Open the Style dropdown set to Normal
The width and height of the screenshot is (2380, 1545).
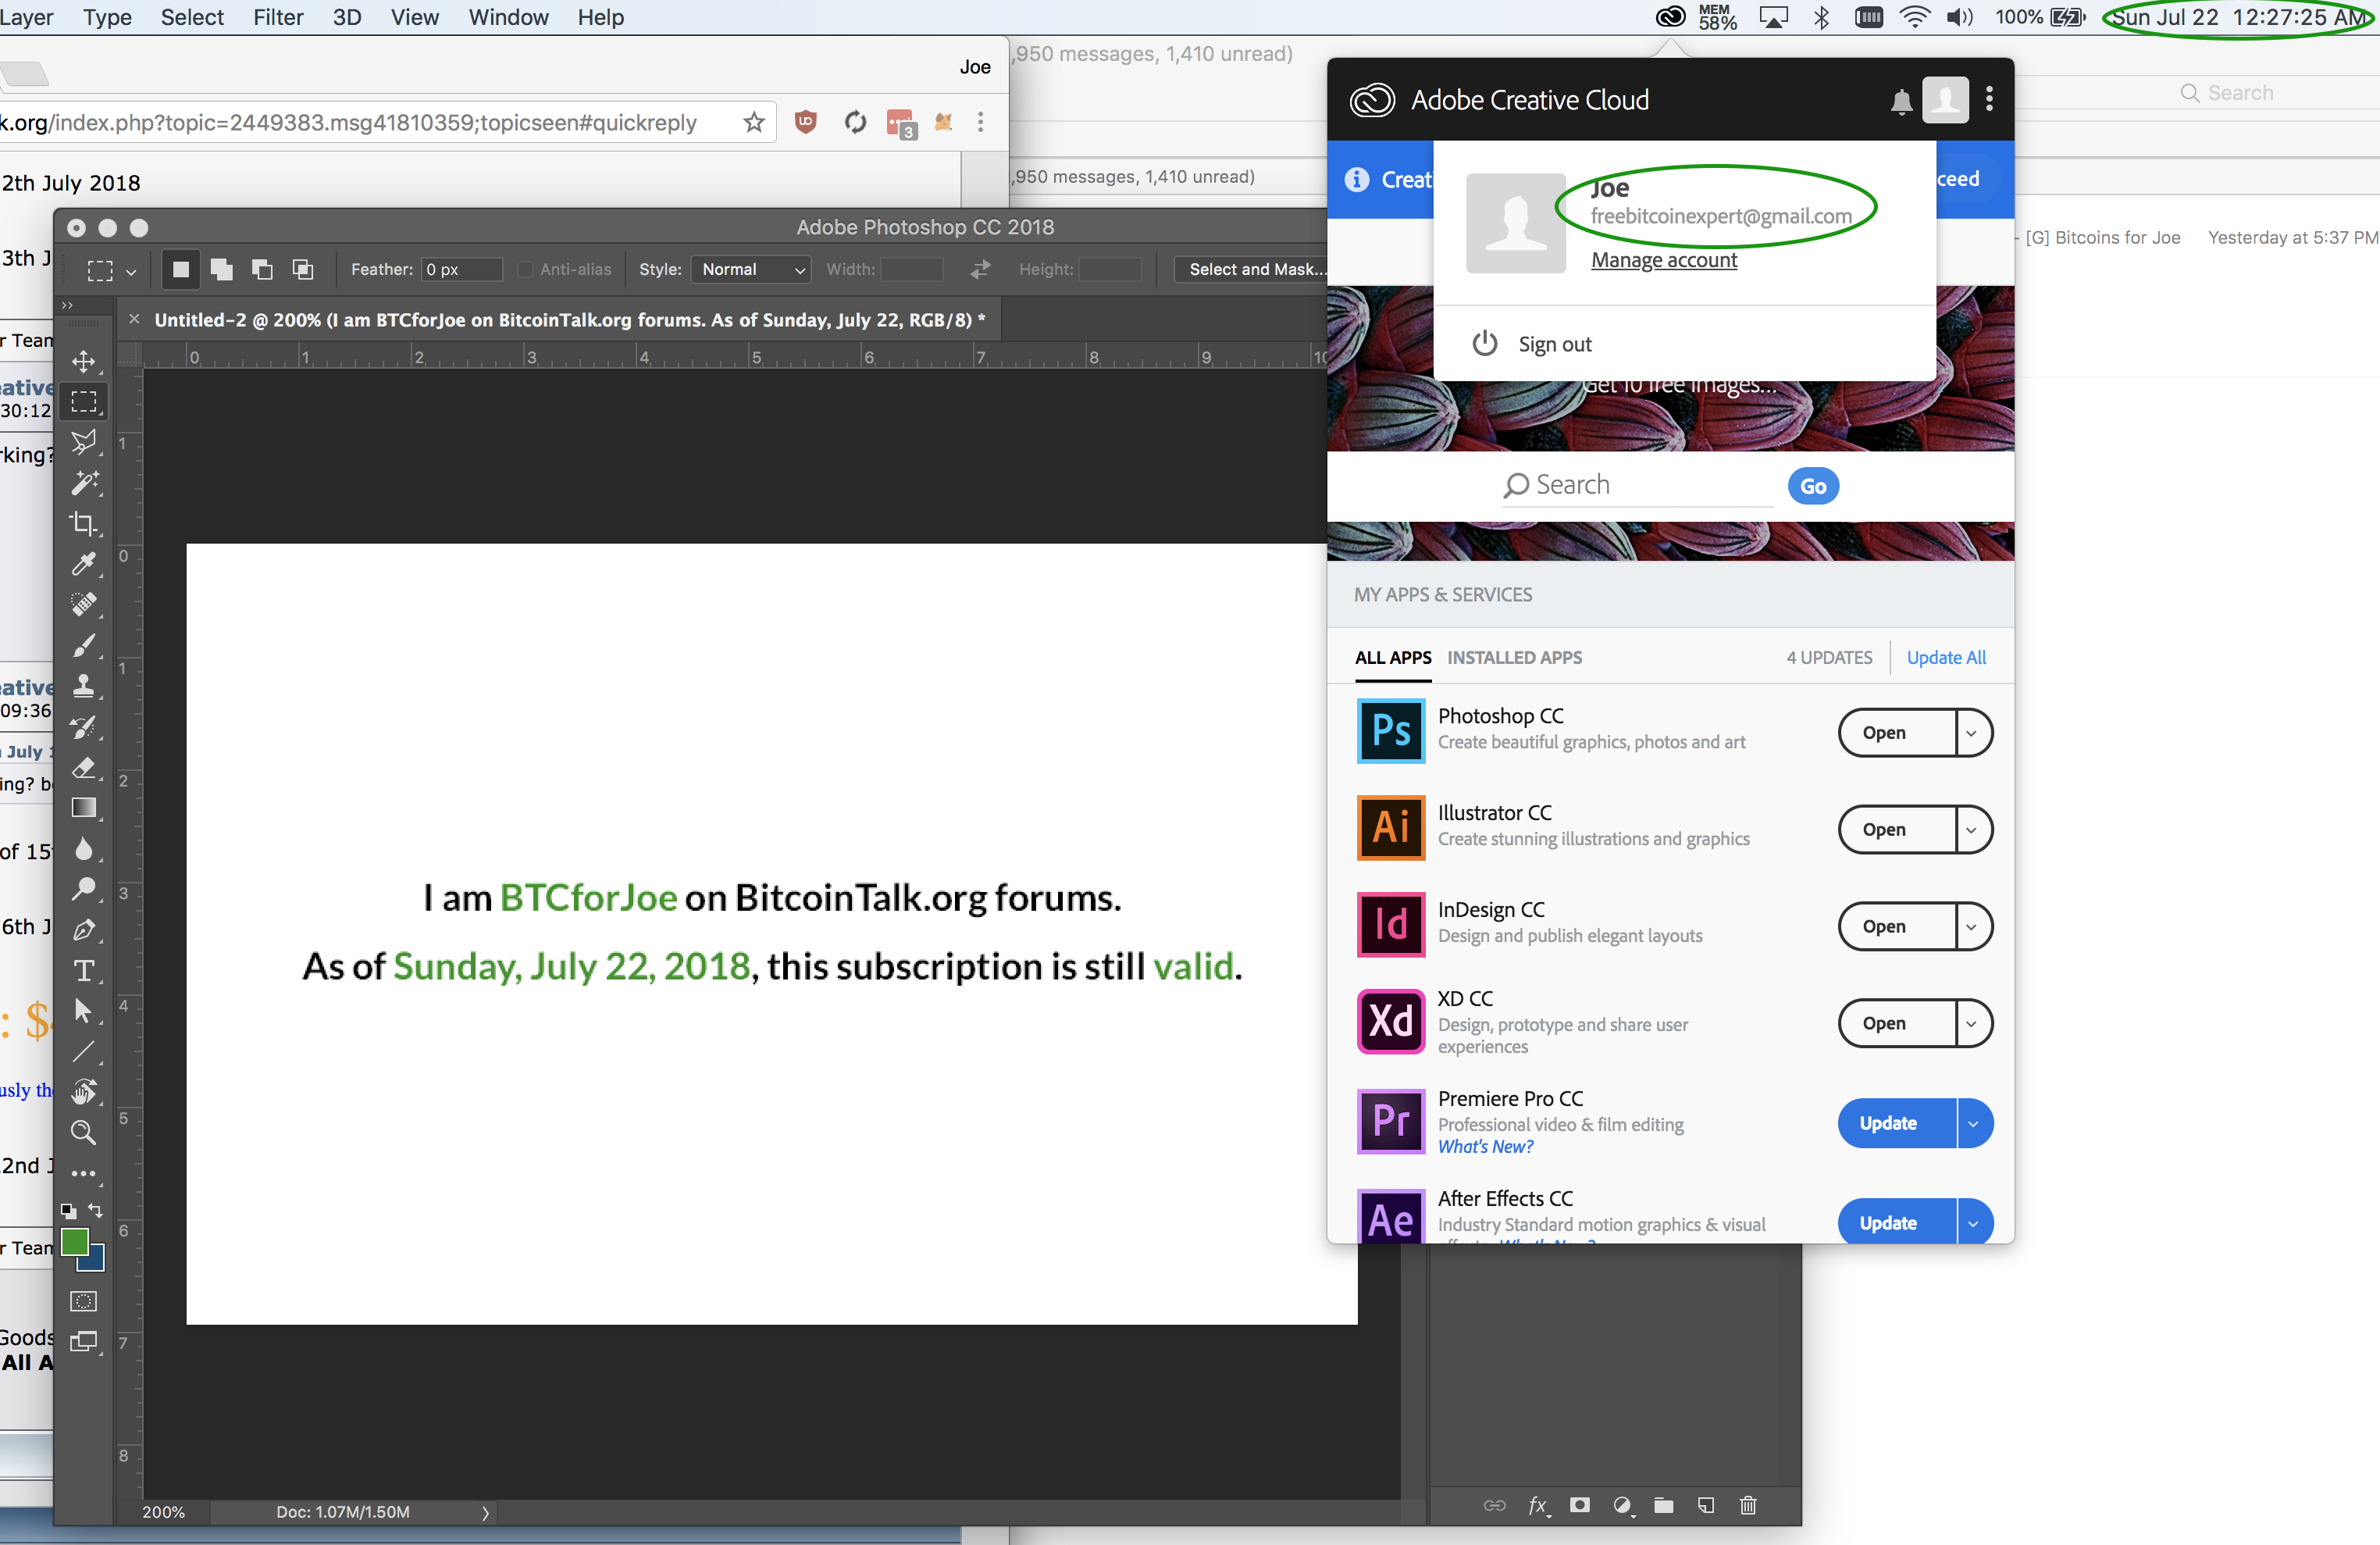click(x=751, y=269)
